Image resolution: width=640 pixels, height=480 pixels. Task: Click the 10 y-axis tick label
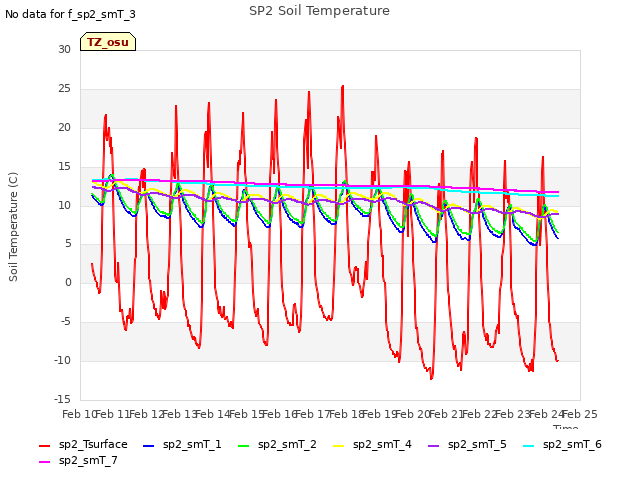tap(64, 205)
